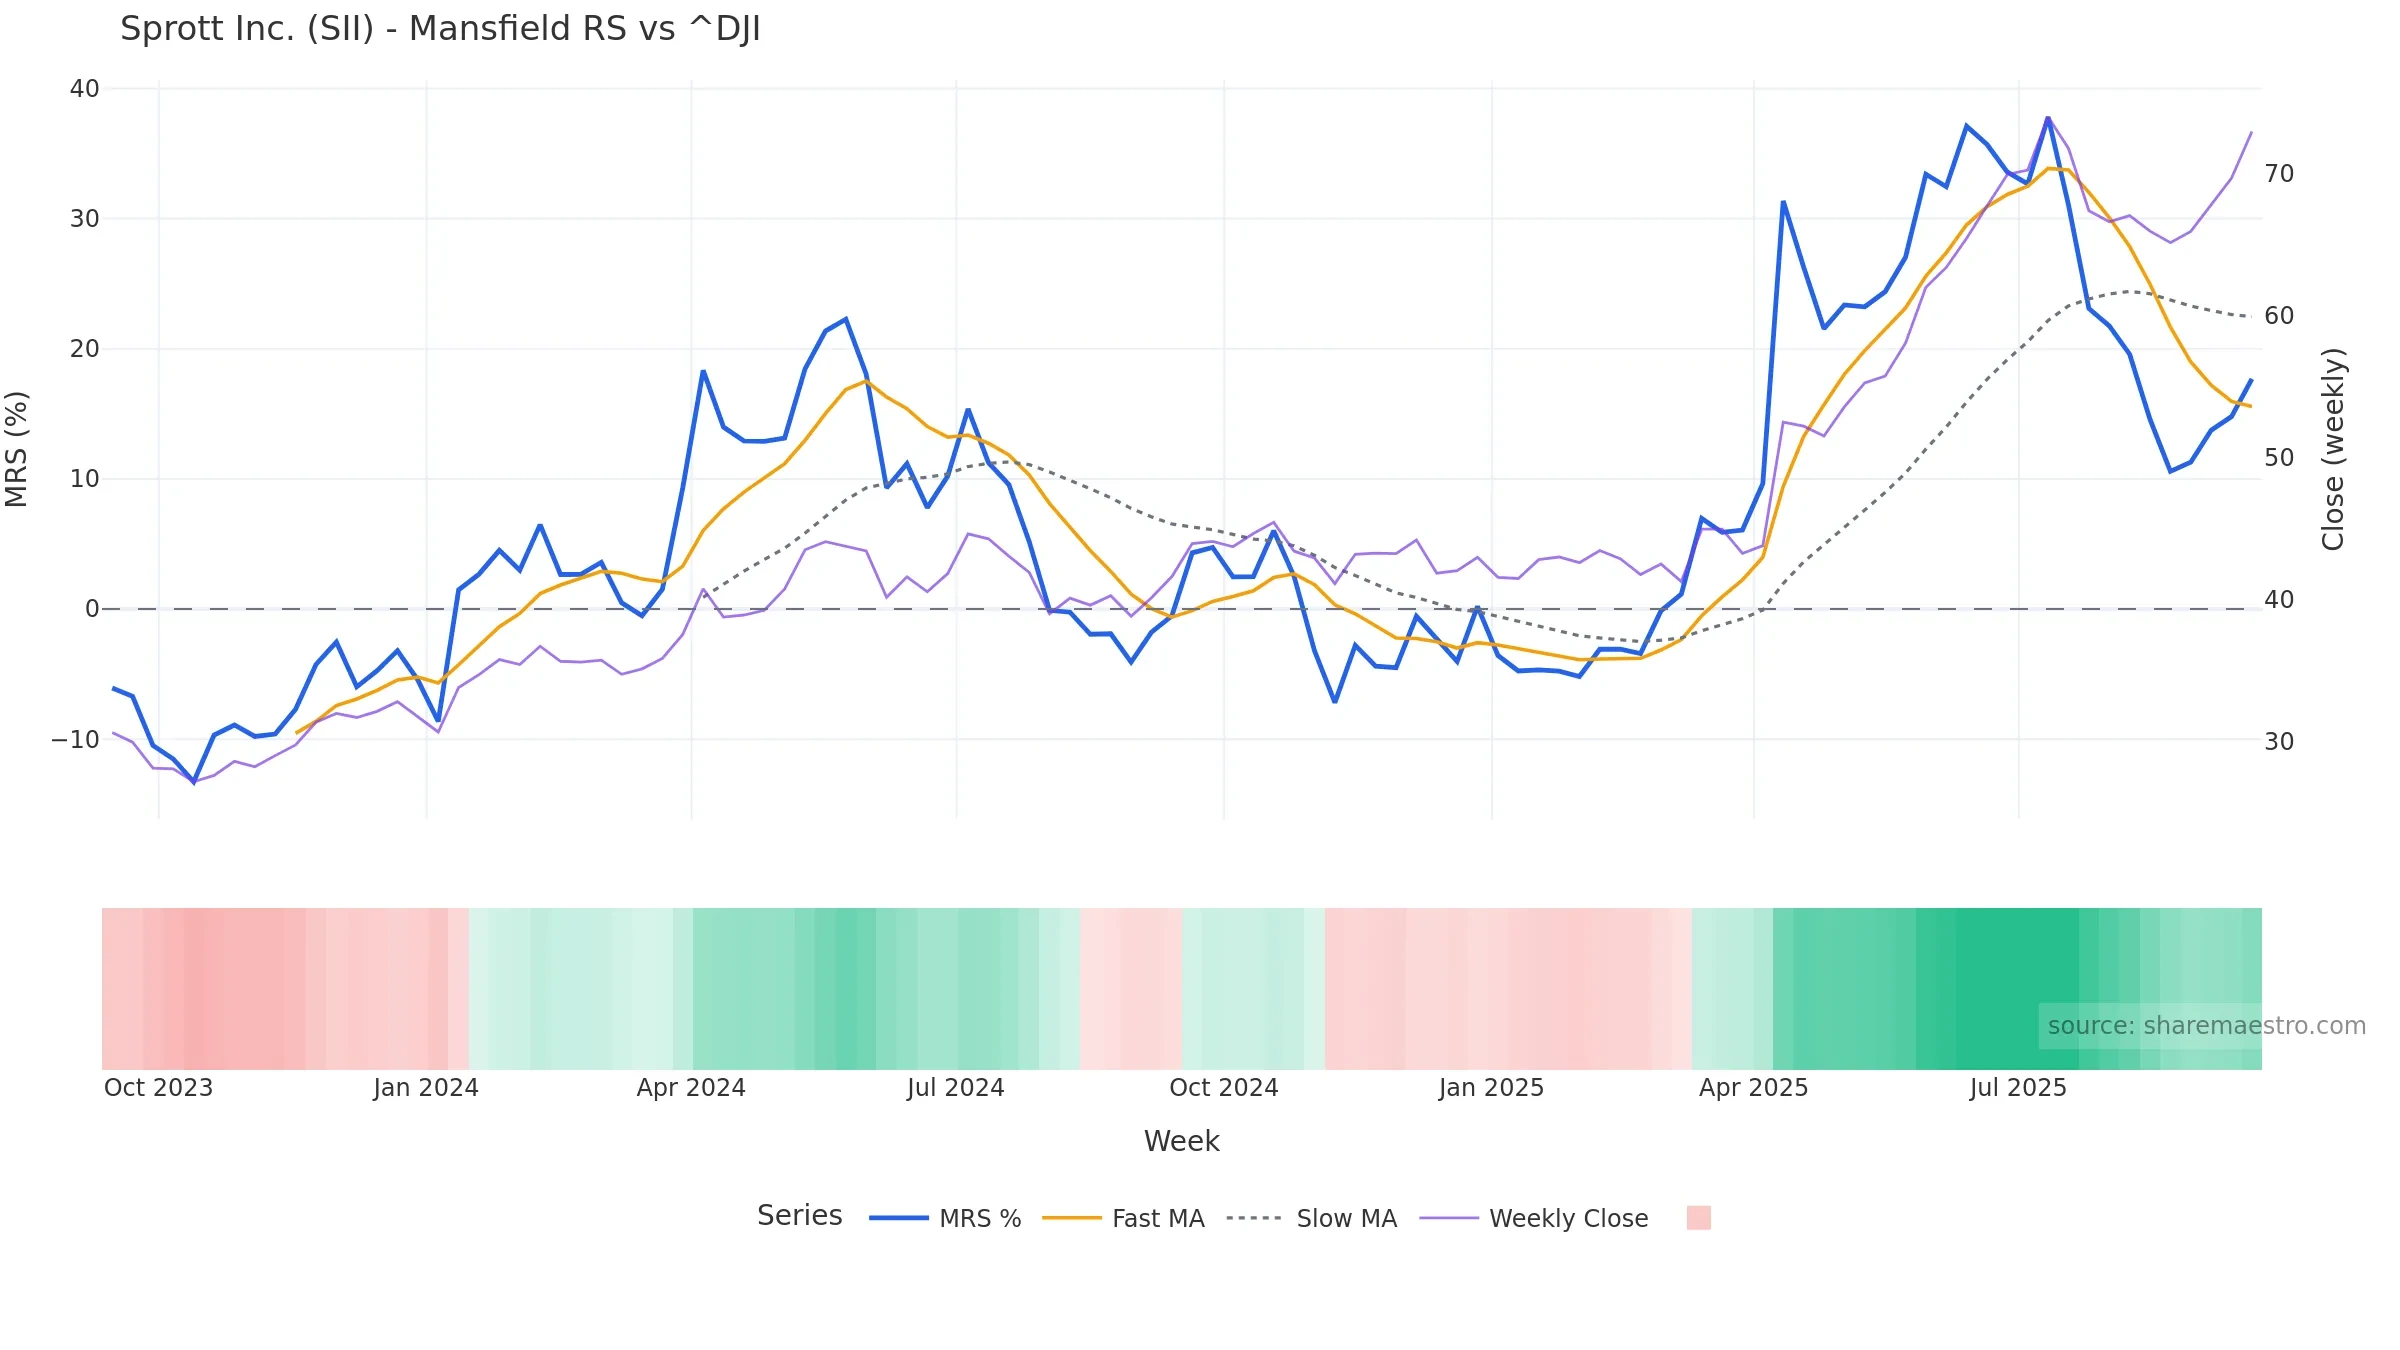Click the pink swatch in the legend

point(1698,1217)
